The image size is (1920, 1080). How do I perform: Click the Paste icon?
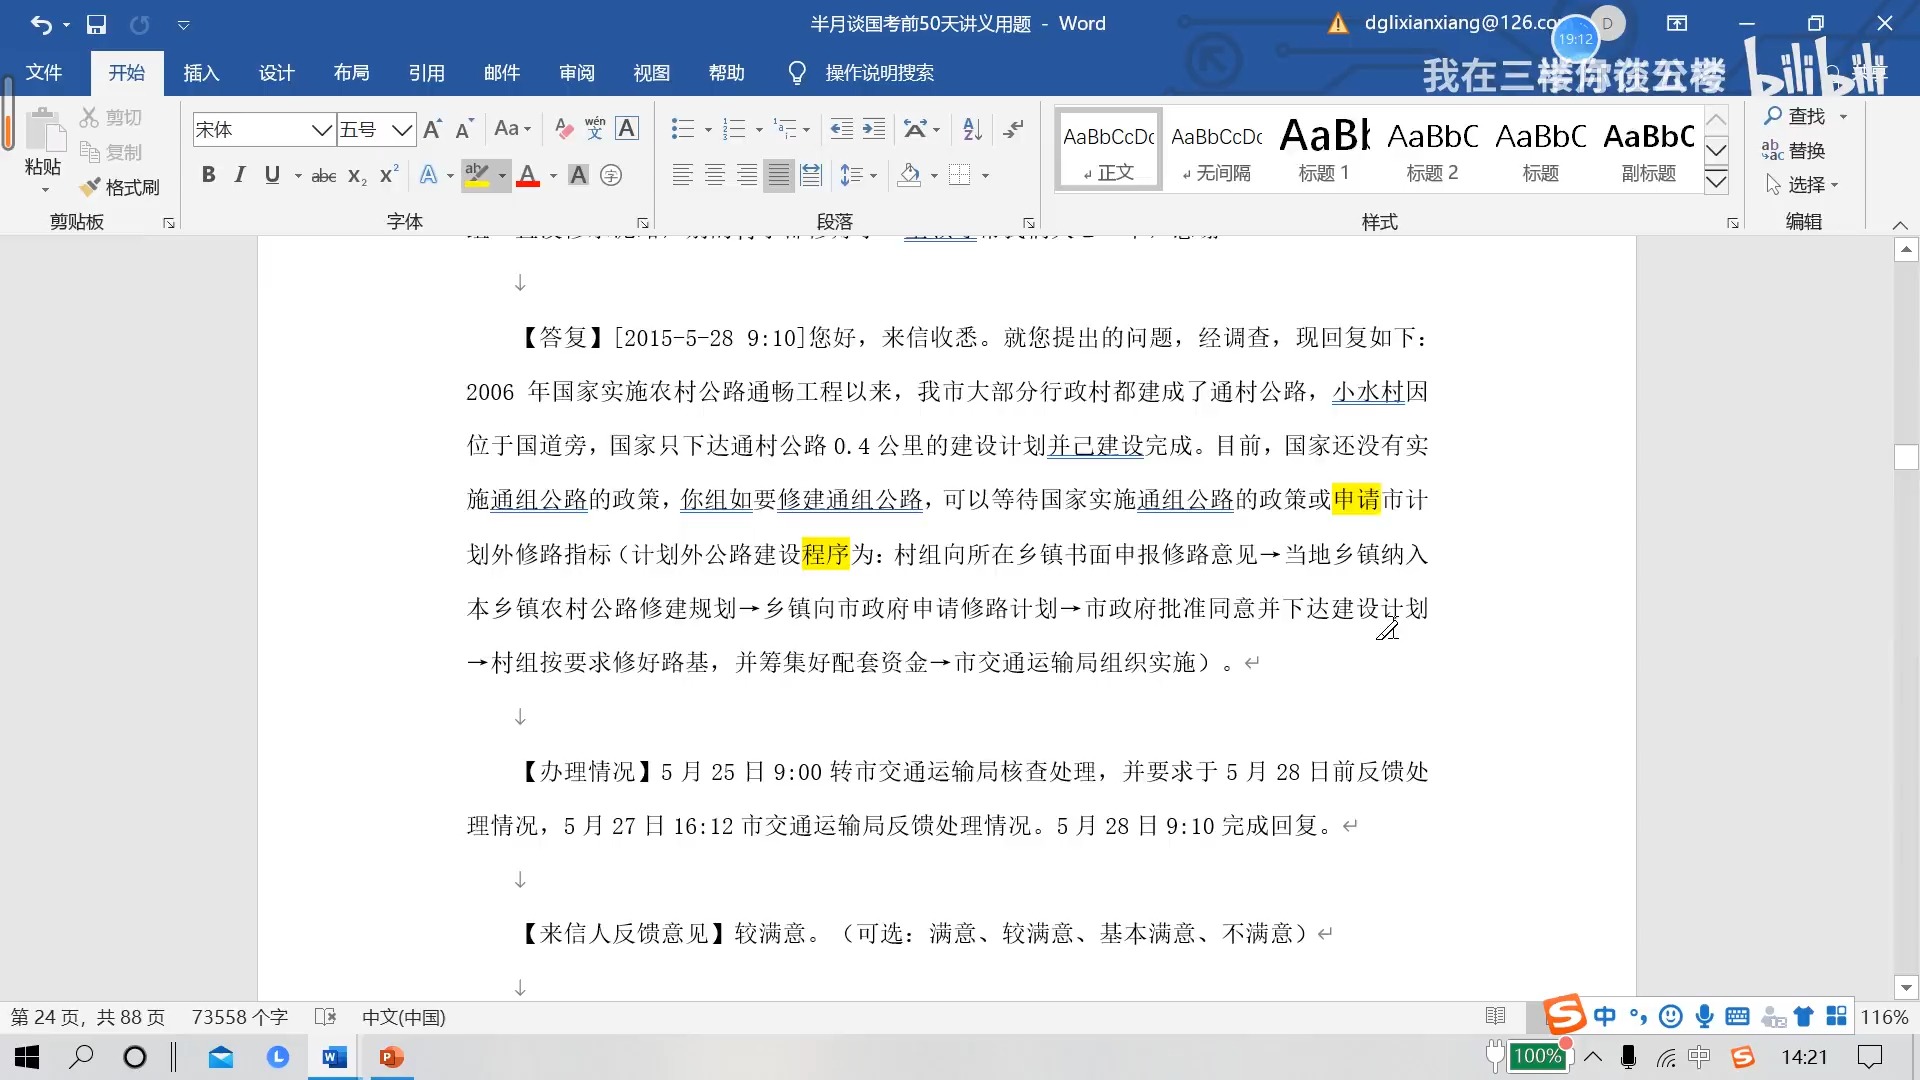click(x=43, y=131)
